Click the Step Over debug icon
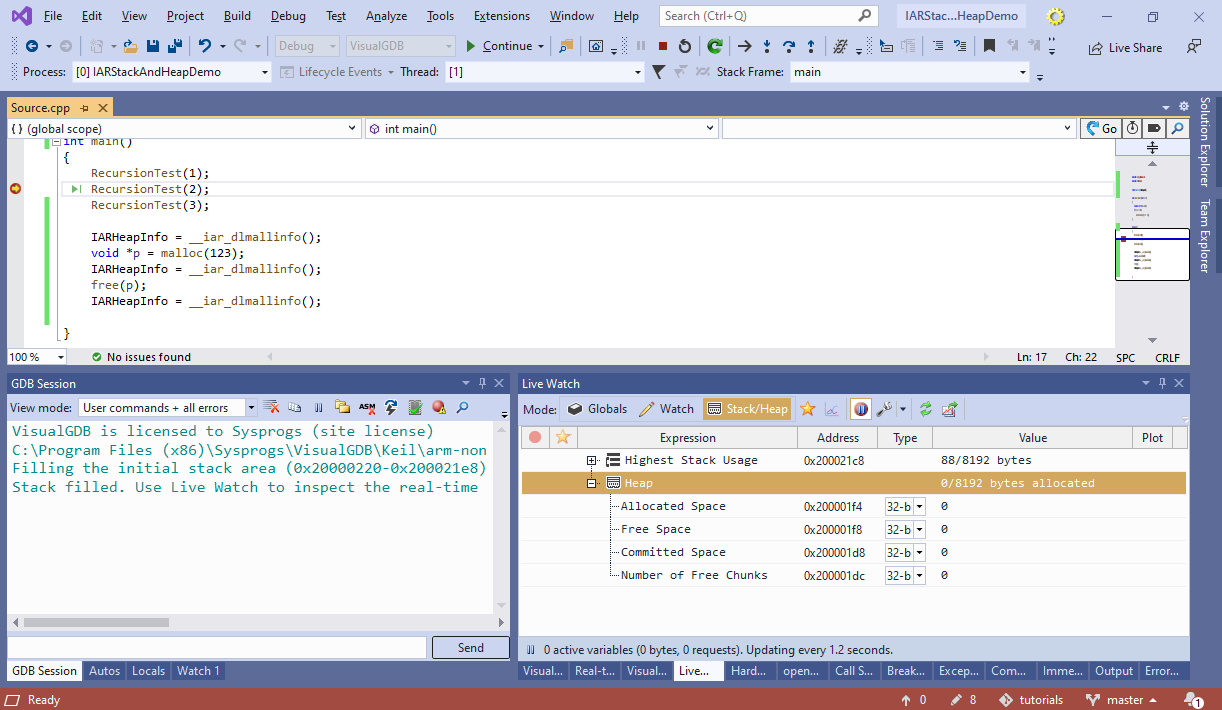This screenshot has height=710, width=1222. tap(789, 46)
